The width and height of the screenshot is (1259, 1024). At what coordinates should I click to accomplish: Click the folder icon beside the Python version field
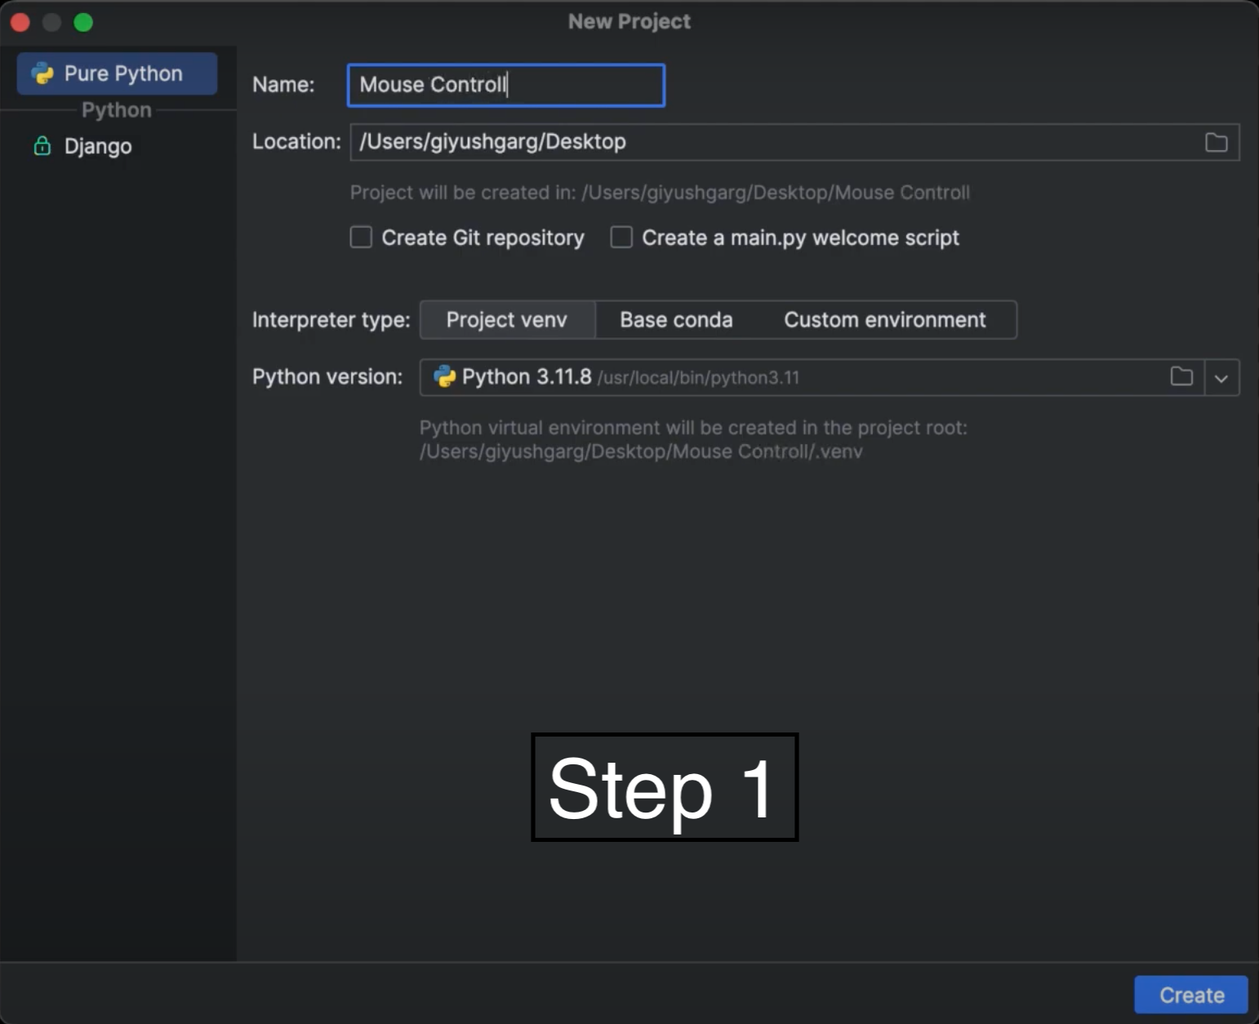pos(1181,377)
